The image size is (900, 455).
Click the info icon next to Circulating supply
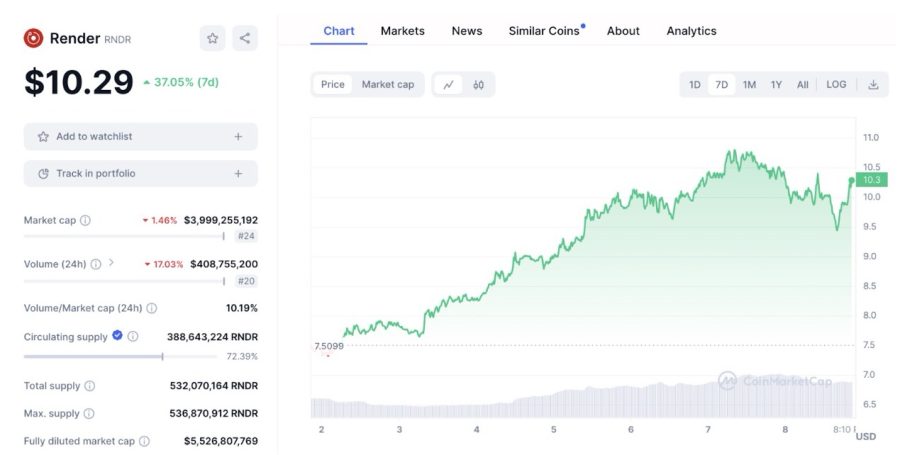pyautogui.click(x=133, y=336)
